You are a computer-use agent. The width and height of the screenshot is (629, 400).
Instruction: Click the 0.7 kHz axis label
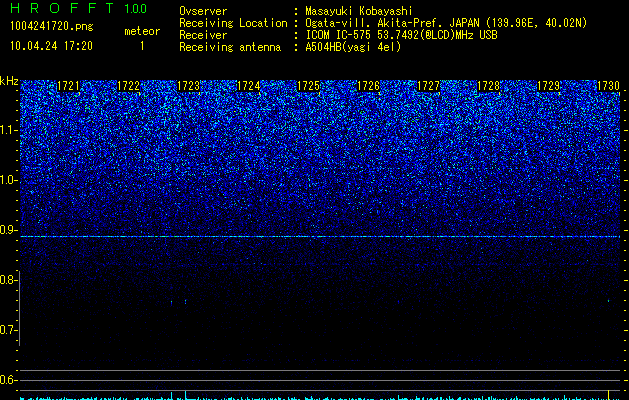(6, 330)
